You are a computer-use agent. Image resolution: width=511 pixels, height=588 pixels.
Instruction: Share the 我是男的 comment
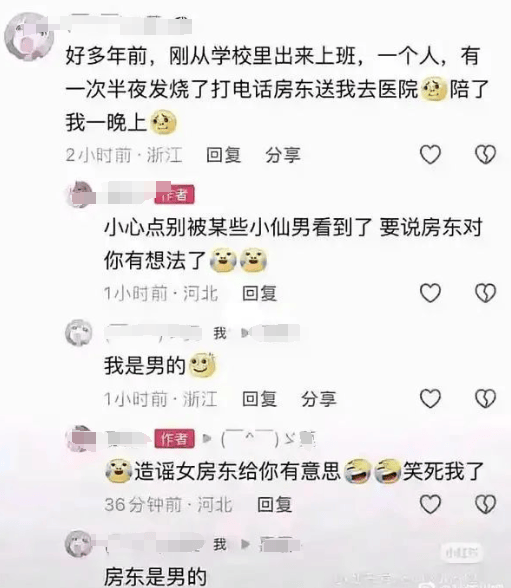pos(319,399)
